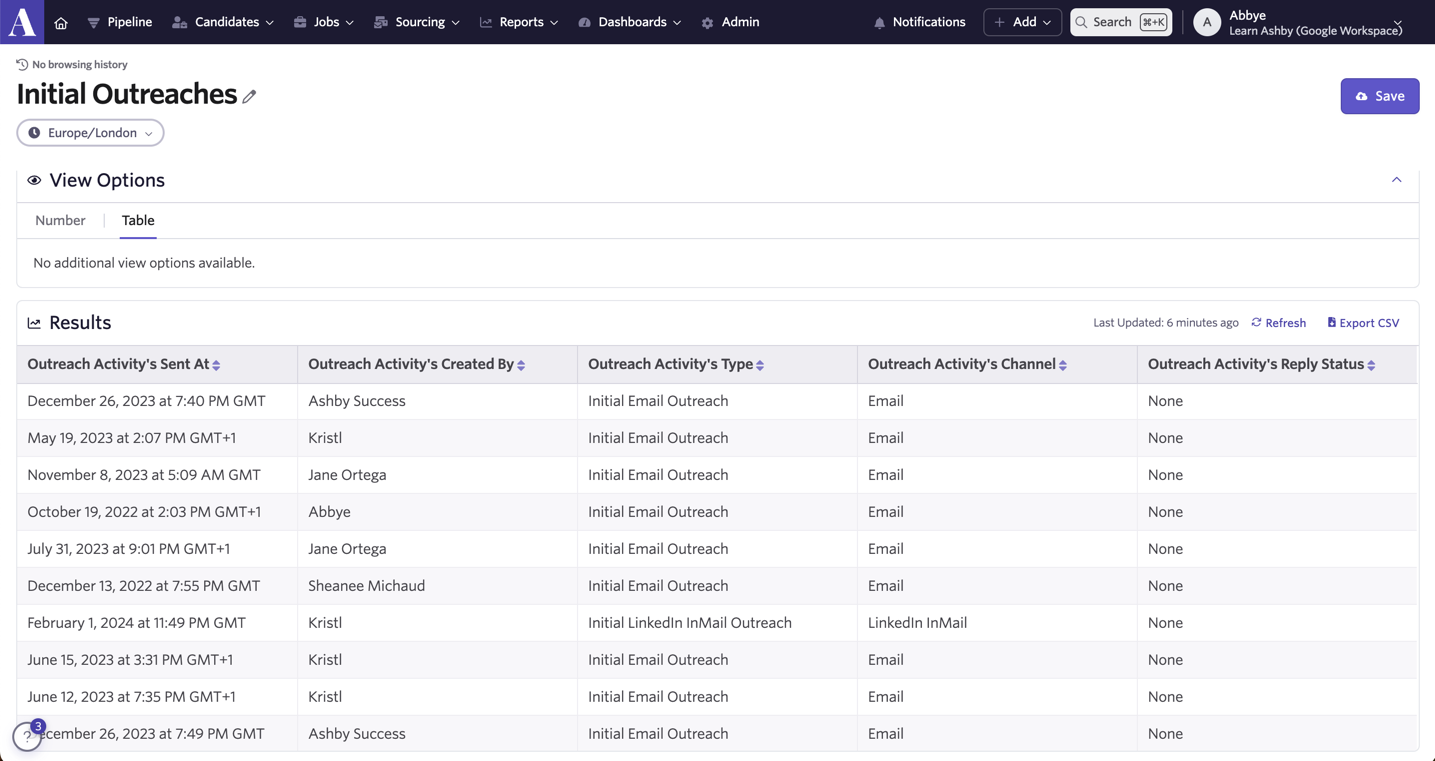
Task: Click 'Last Updated: 6 minutes ago' text
Action: (1166, 323)
